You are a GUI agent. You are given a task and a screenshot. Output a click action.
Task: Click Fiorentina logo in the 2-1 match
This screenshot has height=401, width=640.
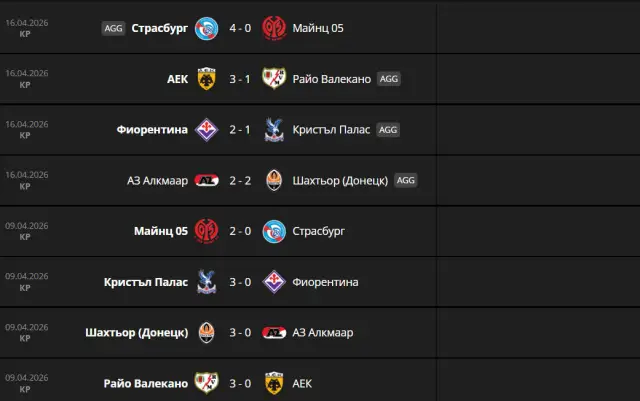(x=207, y=130)
